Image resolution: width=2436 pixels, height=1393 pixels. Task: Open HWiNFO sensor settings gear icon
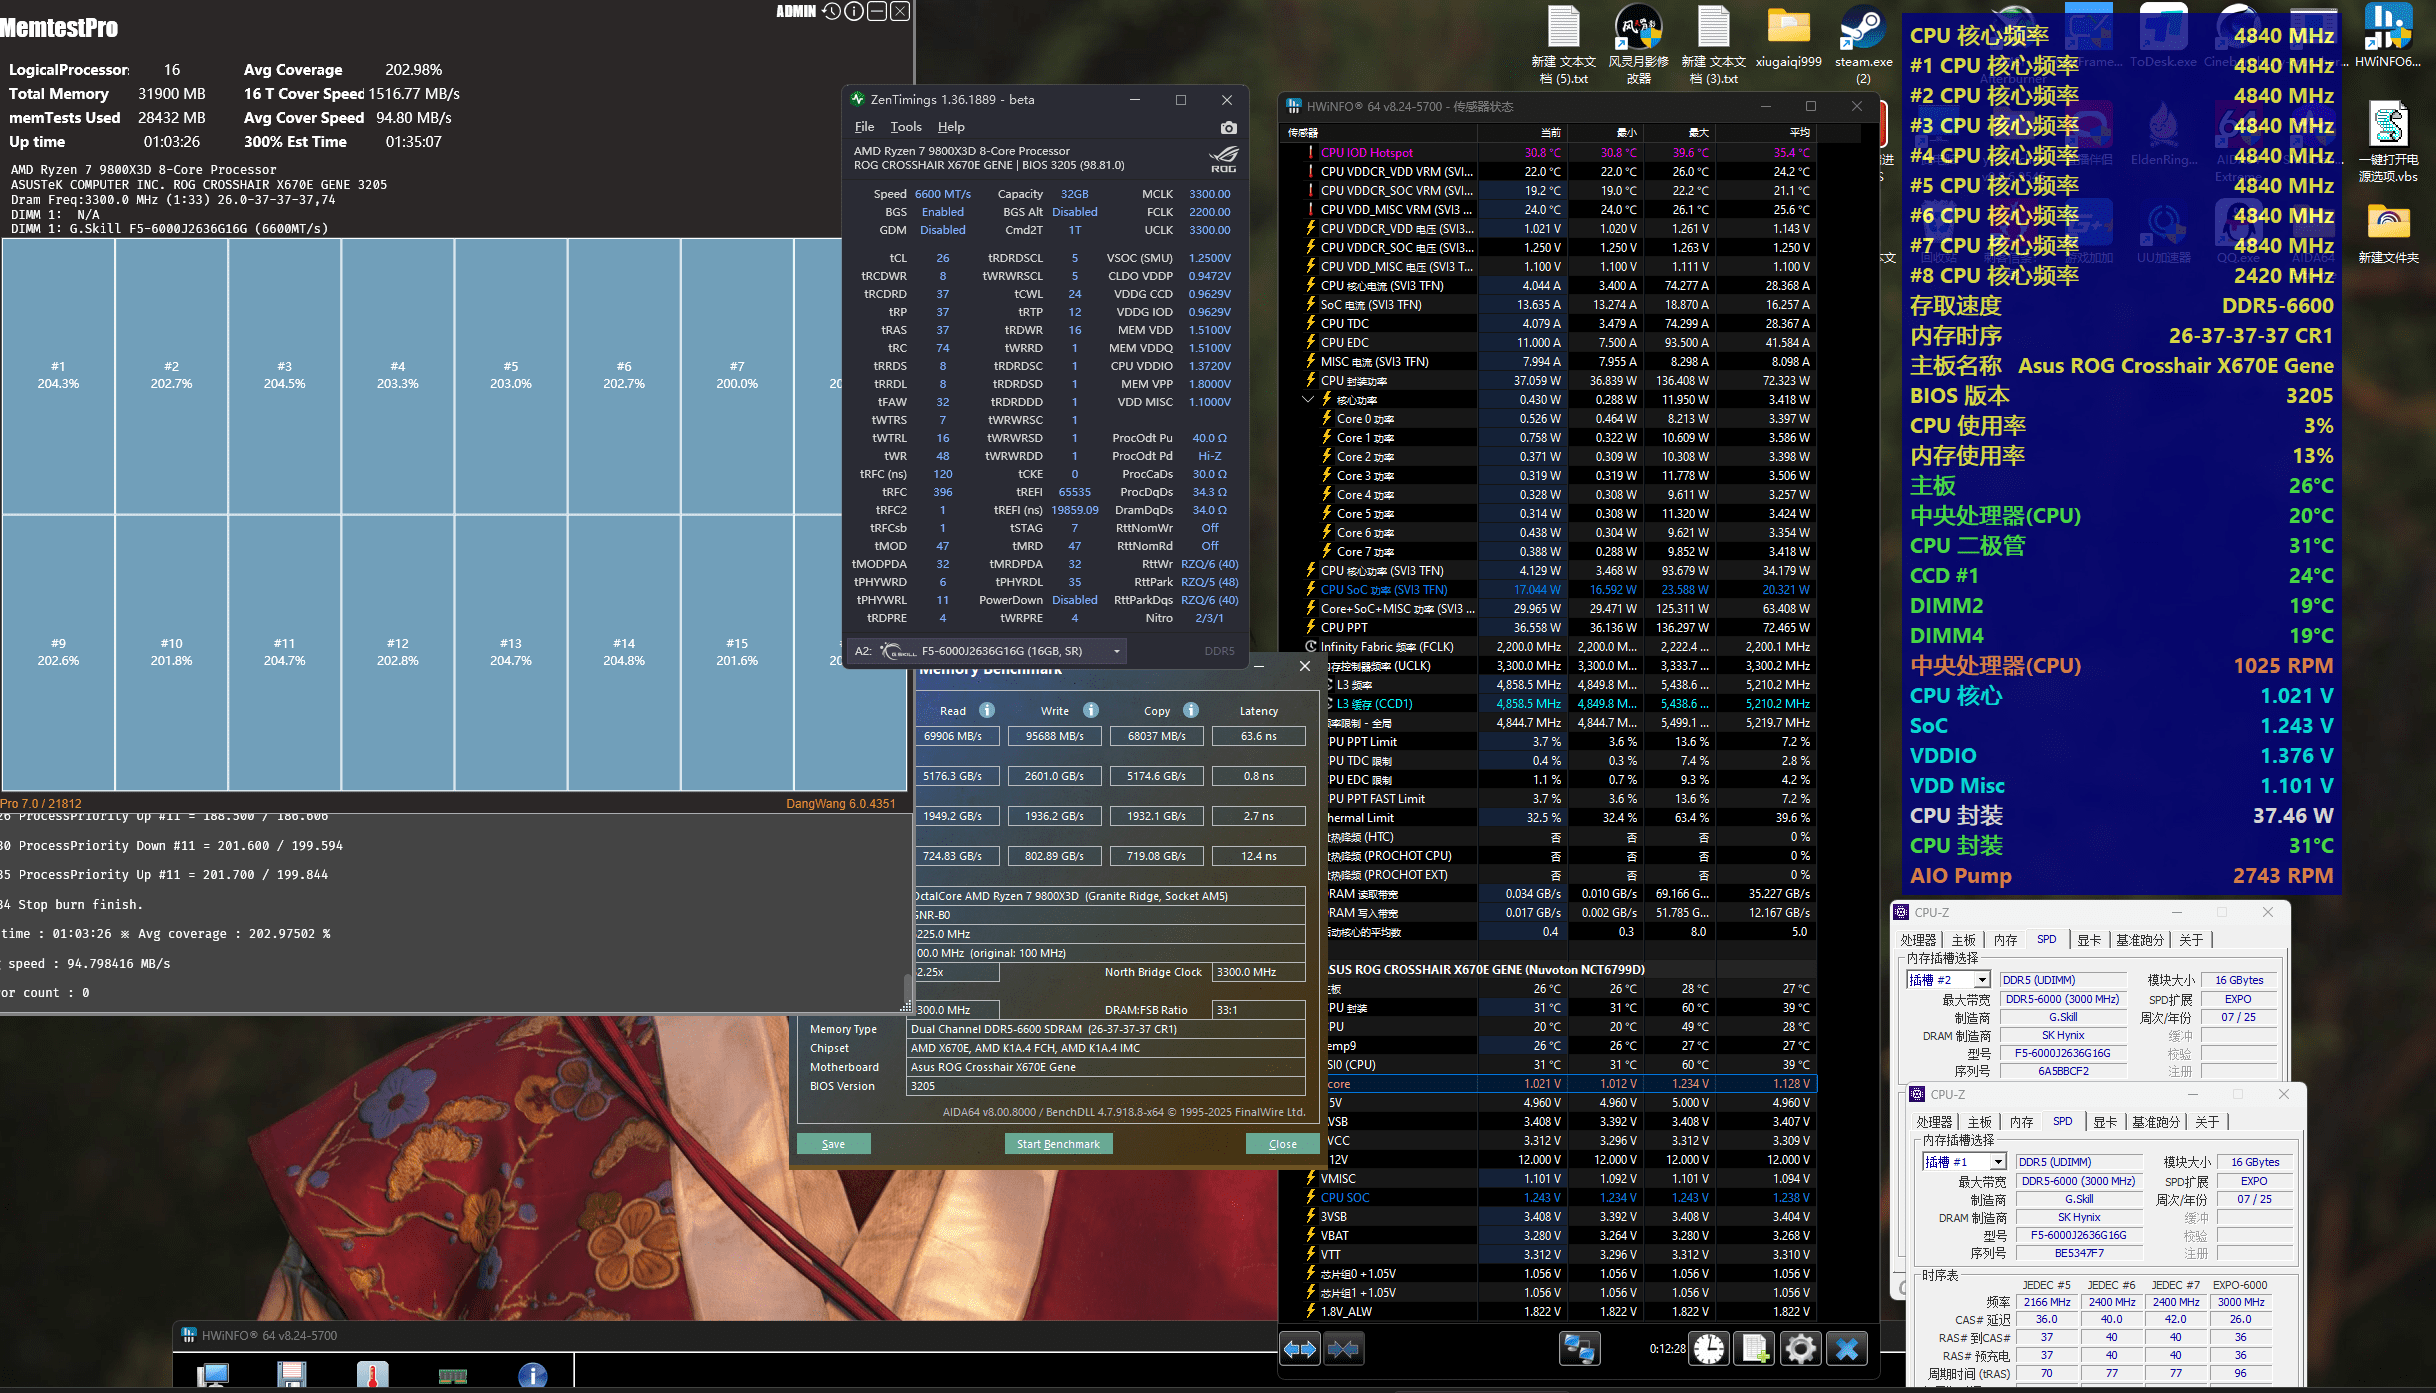(x=1800, y=1349)
